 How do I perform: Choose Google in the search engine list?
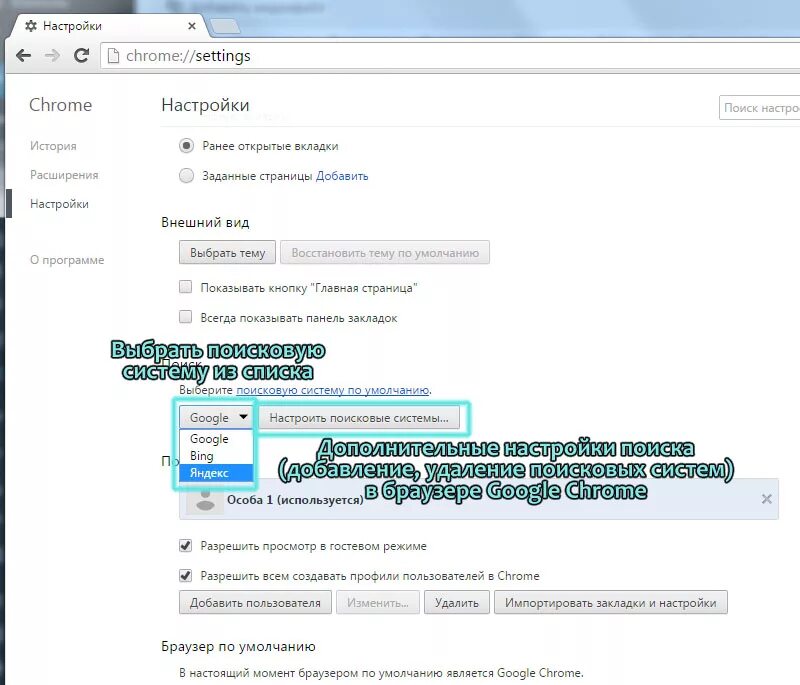[x=216, y=439]
